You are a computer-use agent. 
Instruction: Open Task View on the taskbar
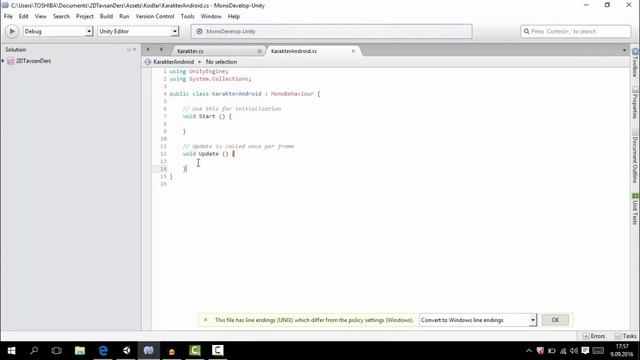click(57, 351)
